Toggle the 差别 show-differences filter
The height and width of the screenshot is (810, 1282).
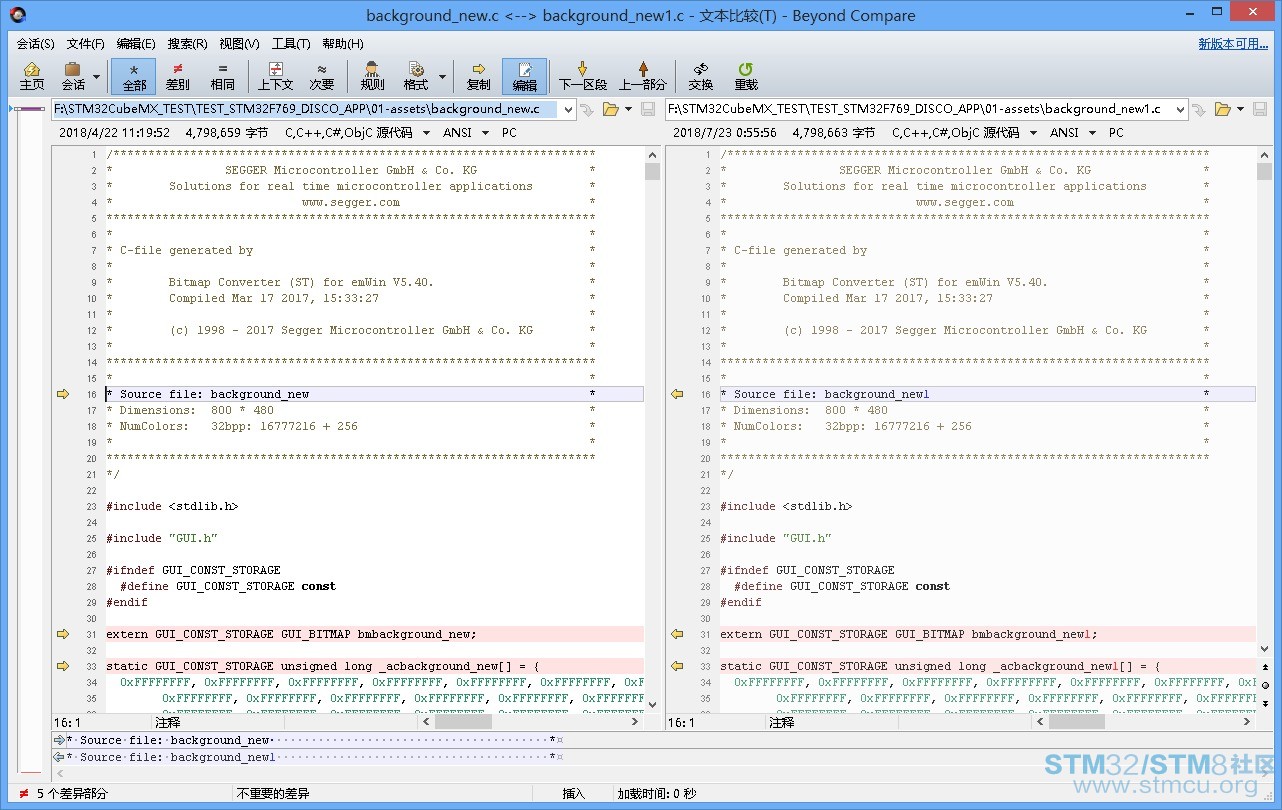(177, 76)
